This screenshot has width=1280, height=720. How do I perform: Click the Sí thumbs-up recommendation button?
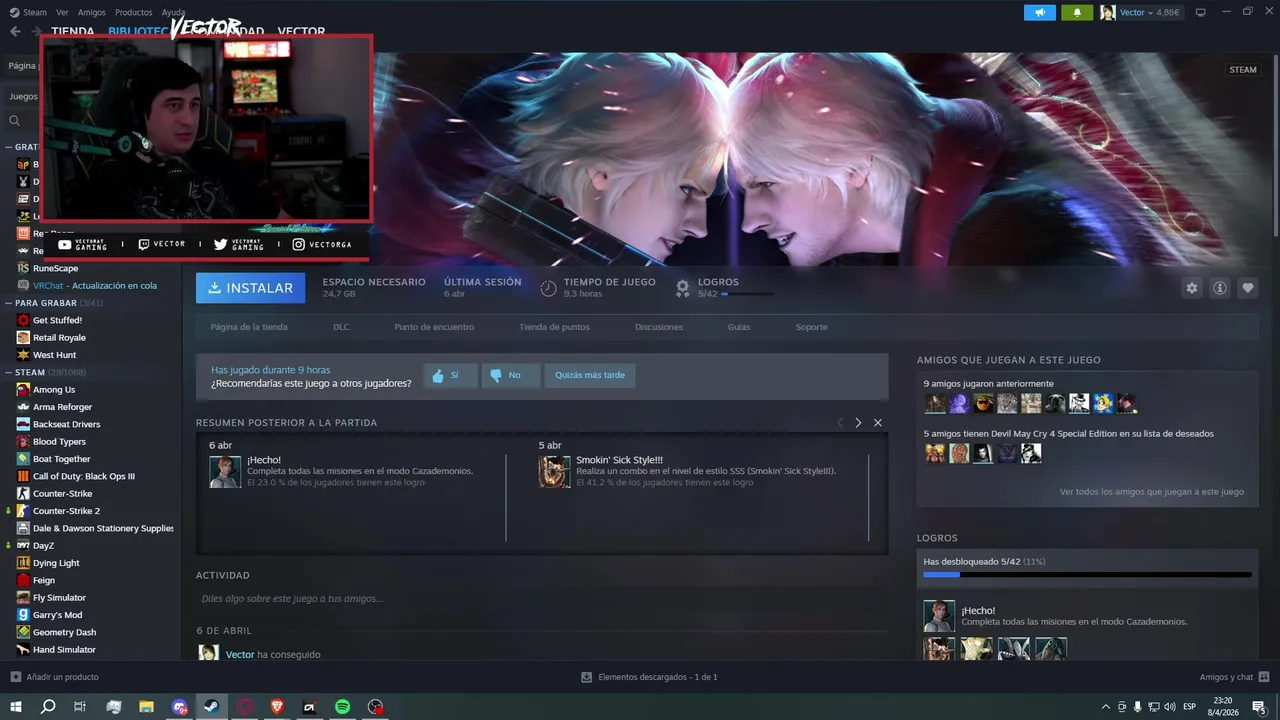tap(450, 375)
